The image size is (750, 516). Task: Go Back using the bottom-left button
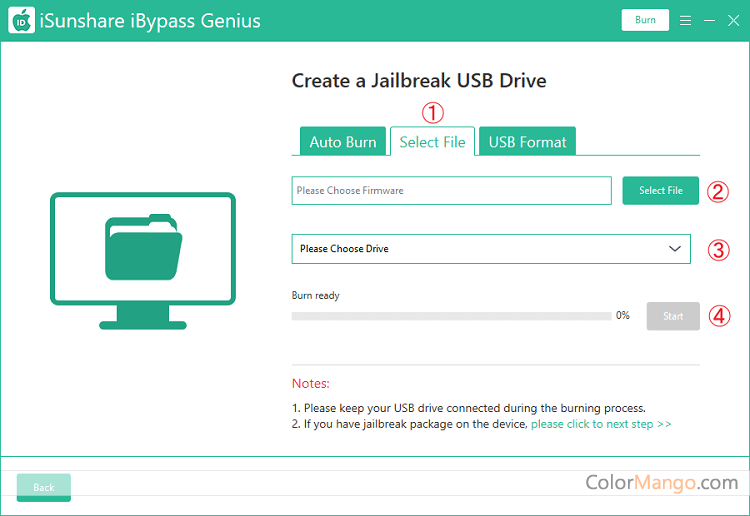[44, 487]
